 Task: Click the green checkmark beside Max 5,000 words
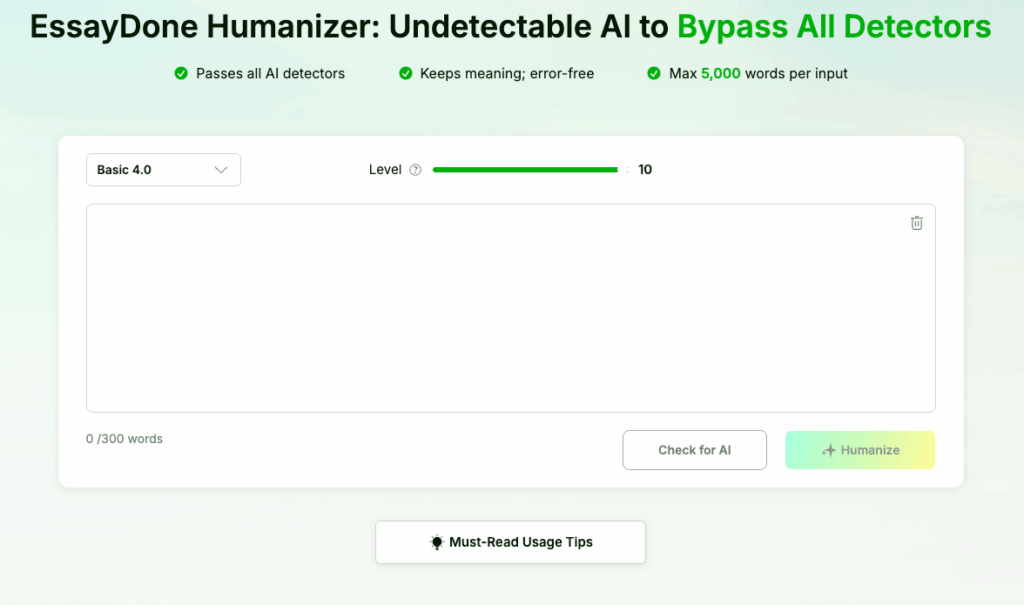coord(653,73)
